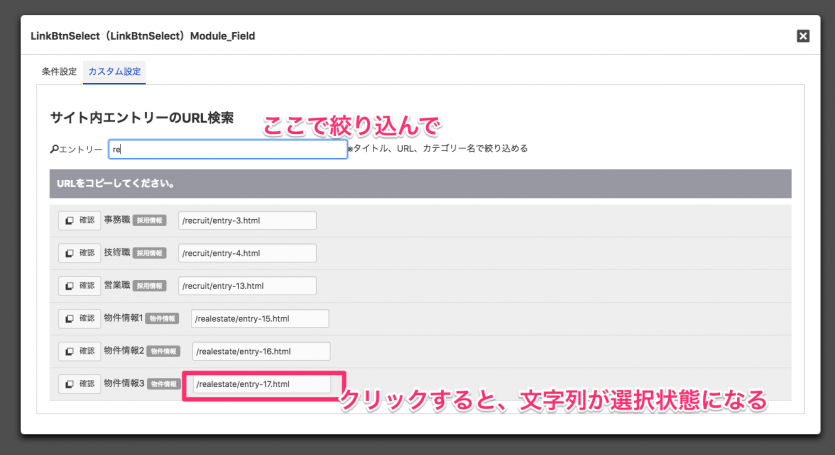Screen dimensions: 835x455
Task: Switch to the 条件設定 tab
Action: tap(59, 72)
